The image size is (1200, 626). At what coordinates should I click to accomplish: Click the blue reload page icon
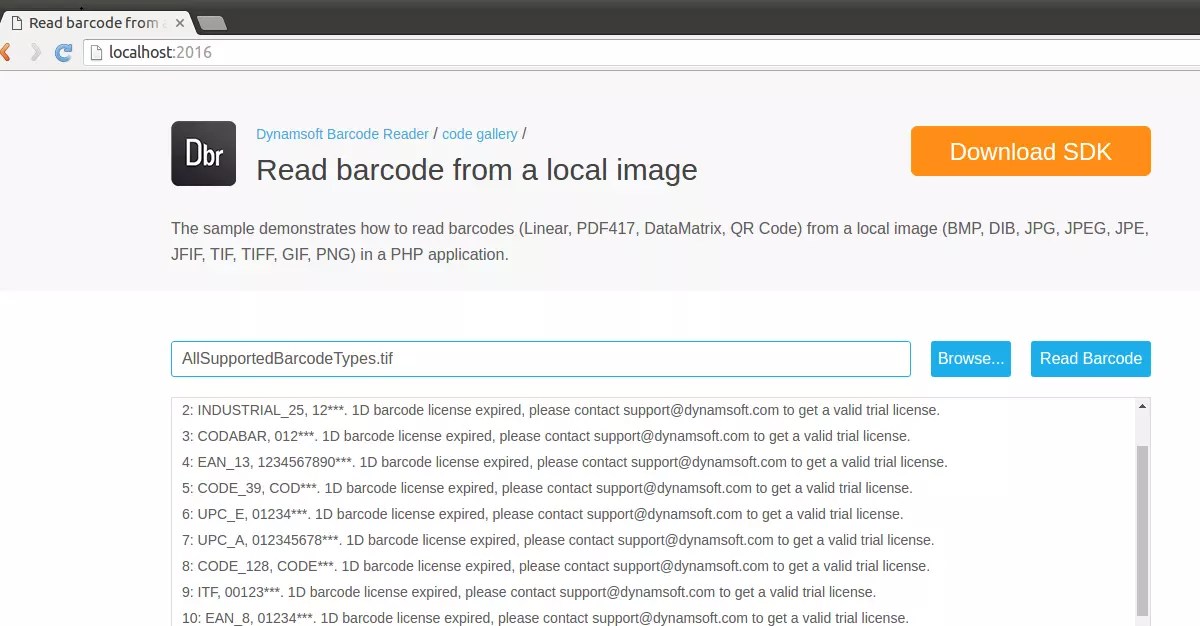tap(62, 52)
